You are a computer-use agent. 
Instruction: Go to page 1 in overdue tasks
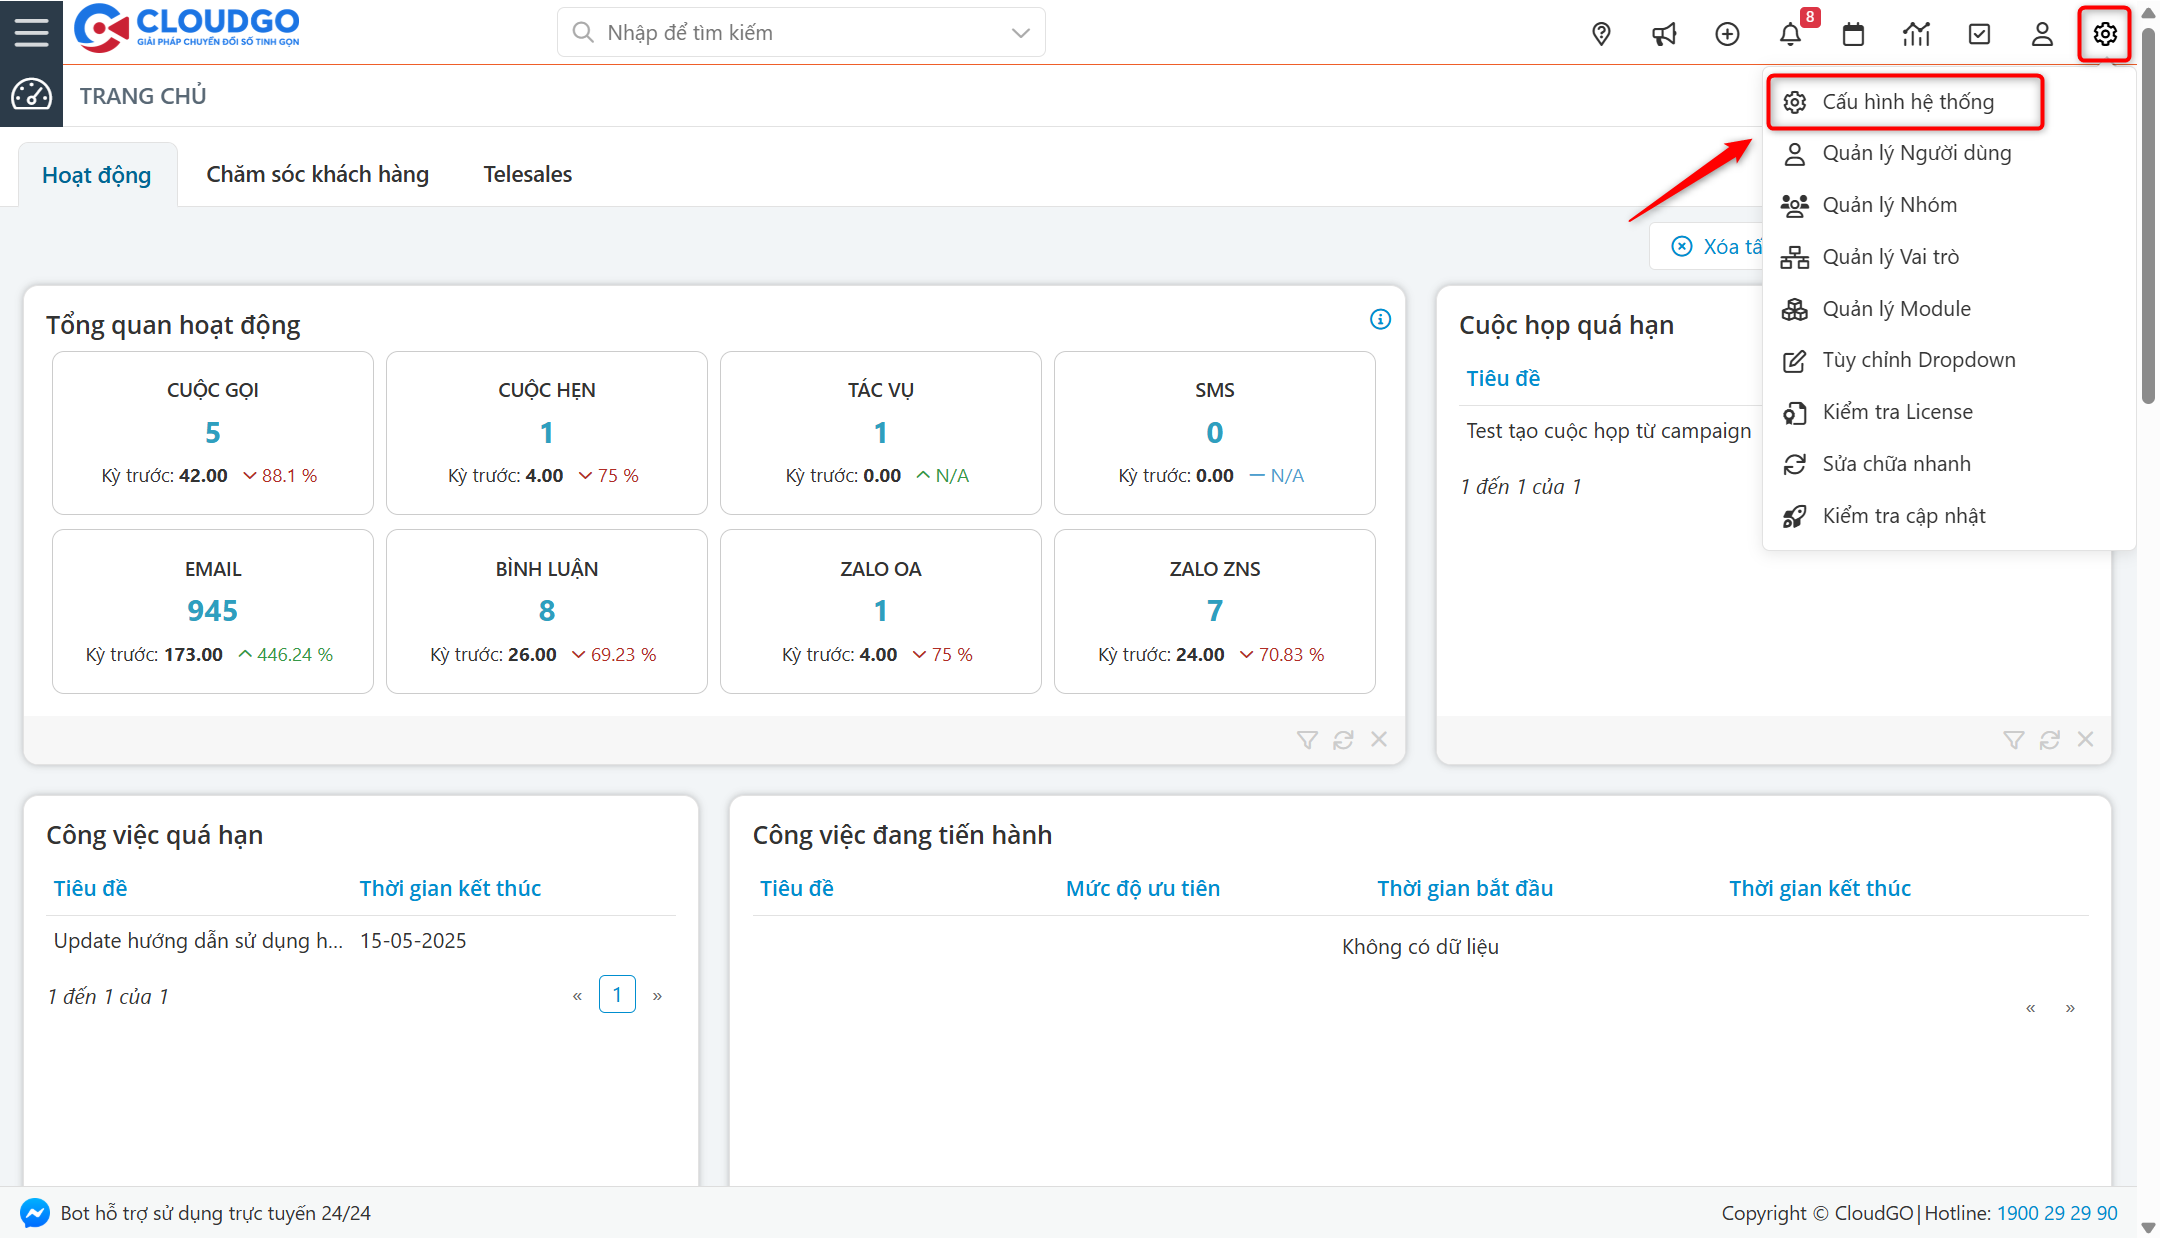[x=617, y=994]
